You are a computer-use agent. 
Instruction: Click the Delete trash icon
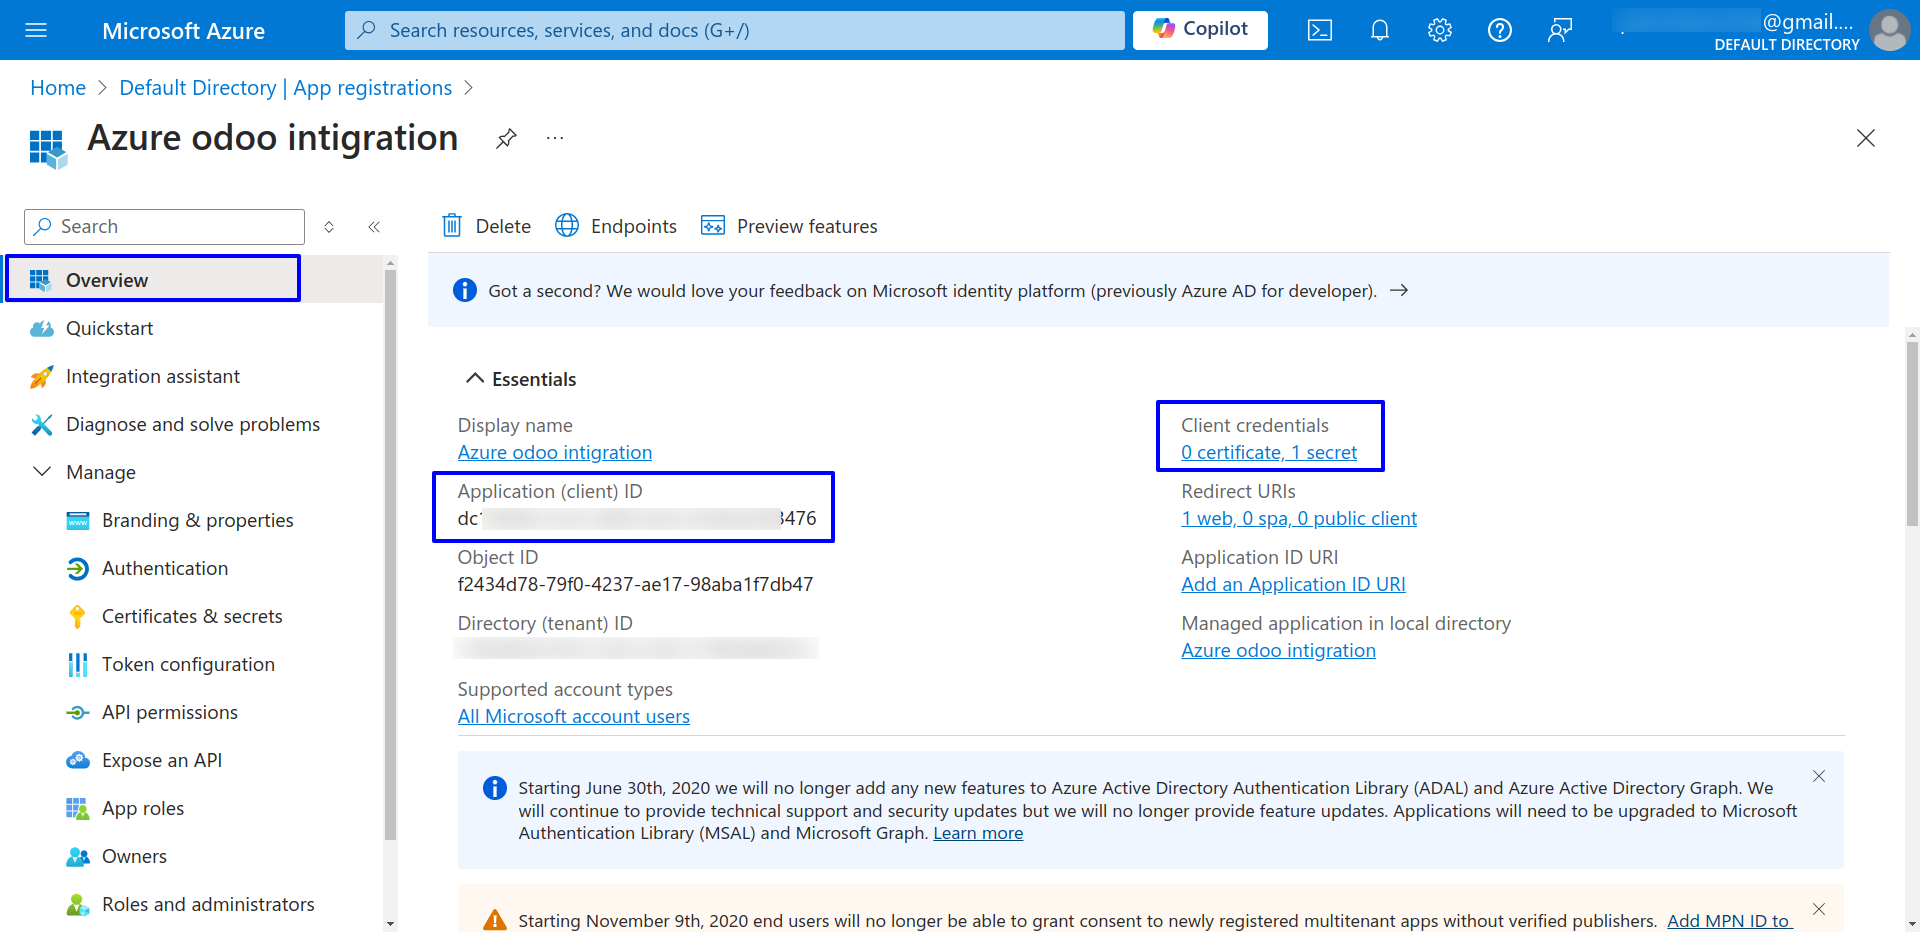click(x=453, y=226)
